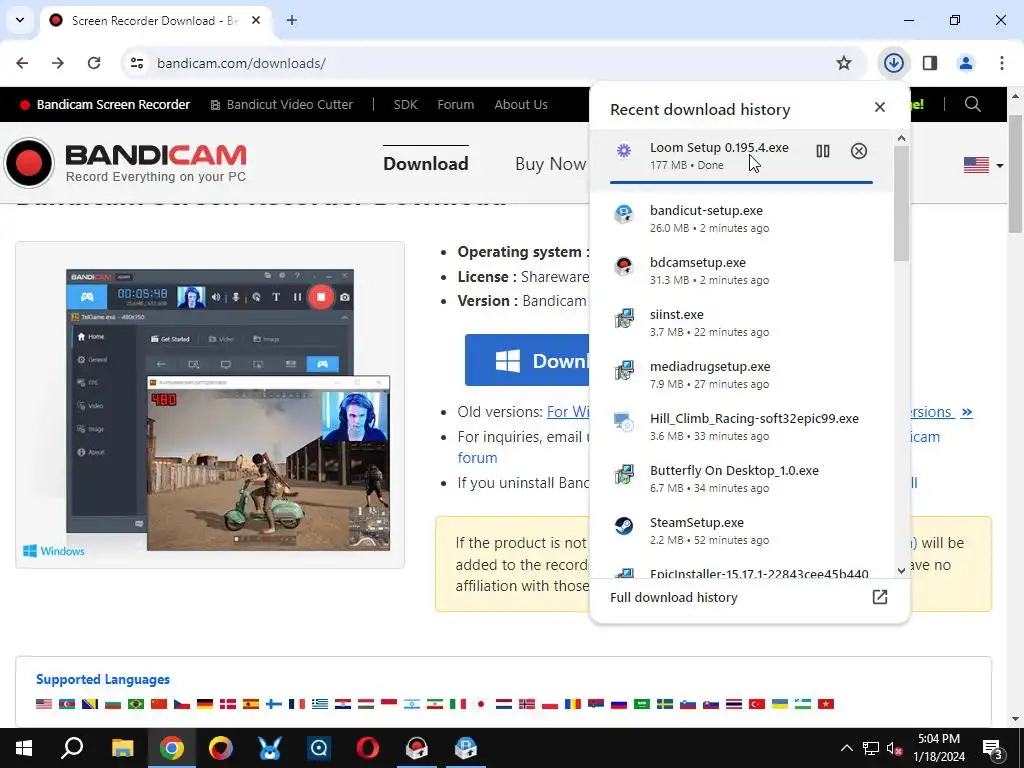The height and width of the screenshot is (768, 1024).
Task: Open File Explorer from taskbar
Action: click(122, 748)
